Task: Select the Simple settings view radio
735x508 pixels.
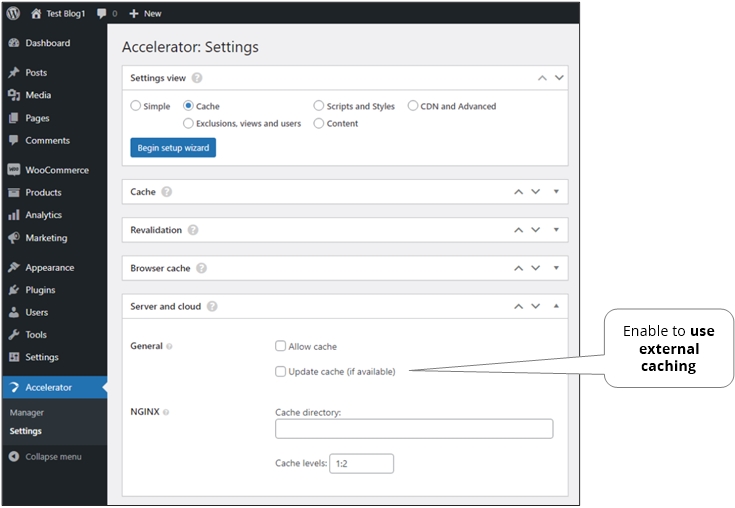Action: (135, 106)
